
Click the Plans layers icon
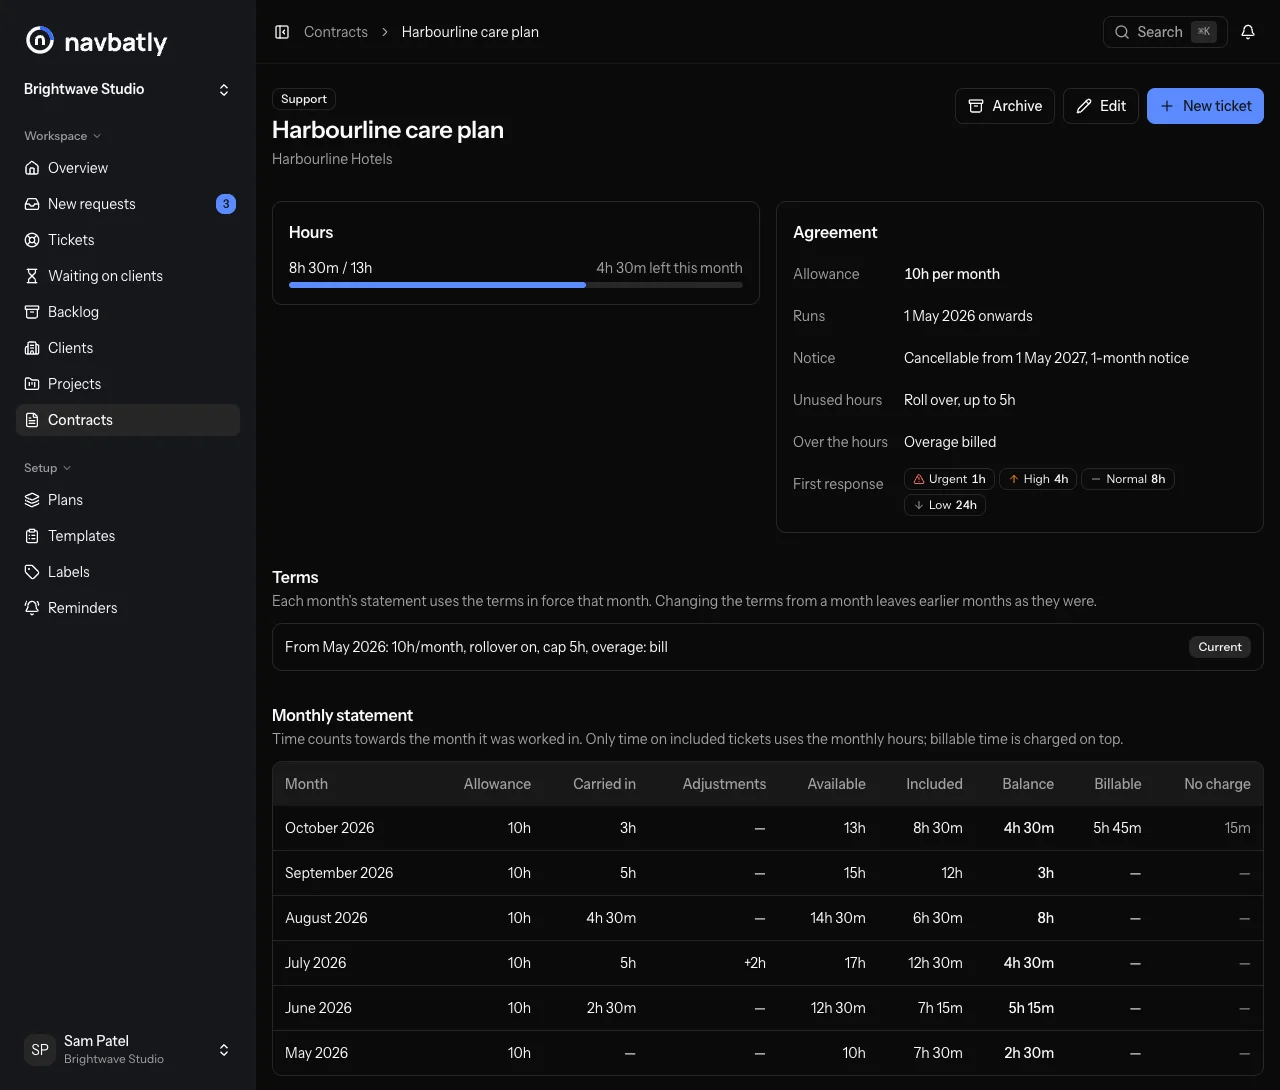pos(32,500)
